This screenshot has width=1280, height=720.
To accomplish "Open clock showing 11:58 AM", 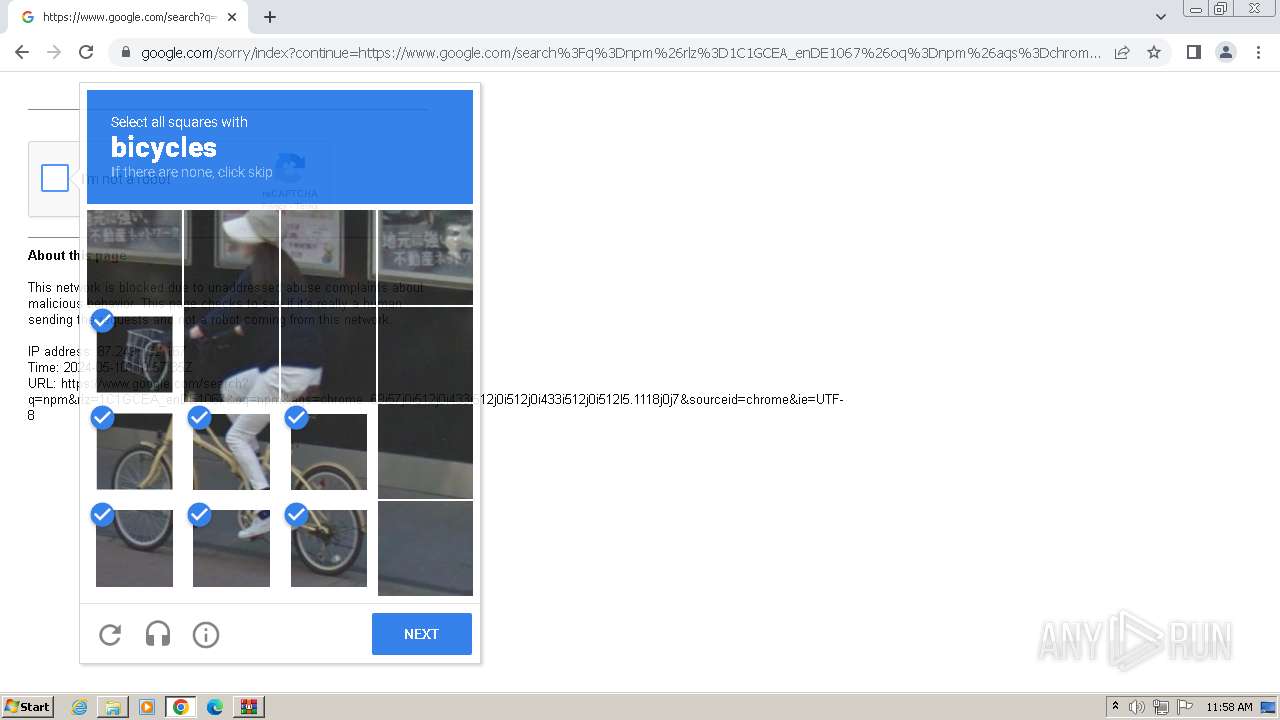I will 1229,707.
